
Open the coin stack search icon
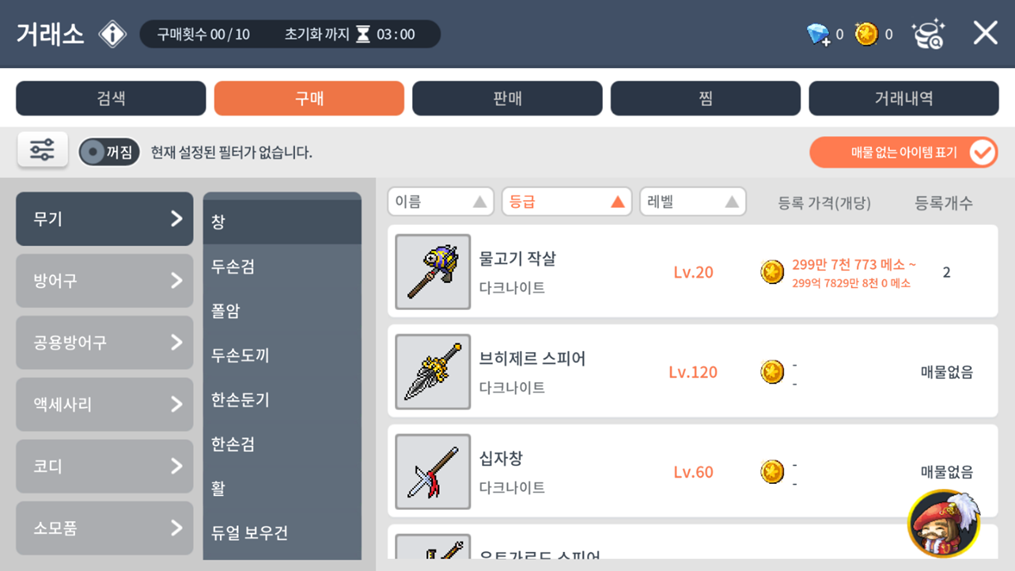click(928, 34)
